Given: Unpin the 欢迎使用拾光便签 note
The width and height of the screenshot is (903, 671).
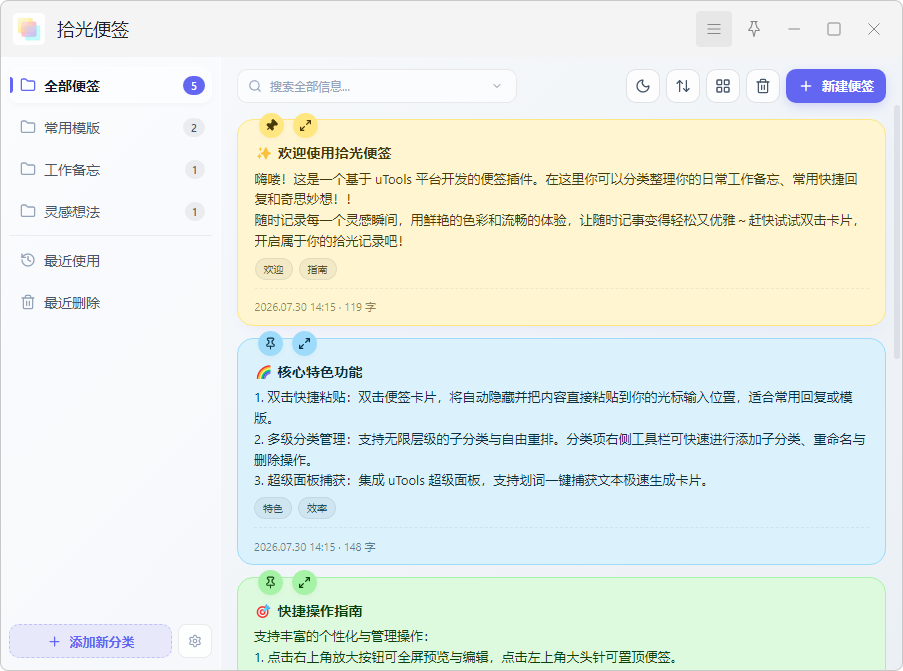Looking at the screenshot, I should point(271,124).
